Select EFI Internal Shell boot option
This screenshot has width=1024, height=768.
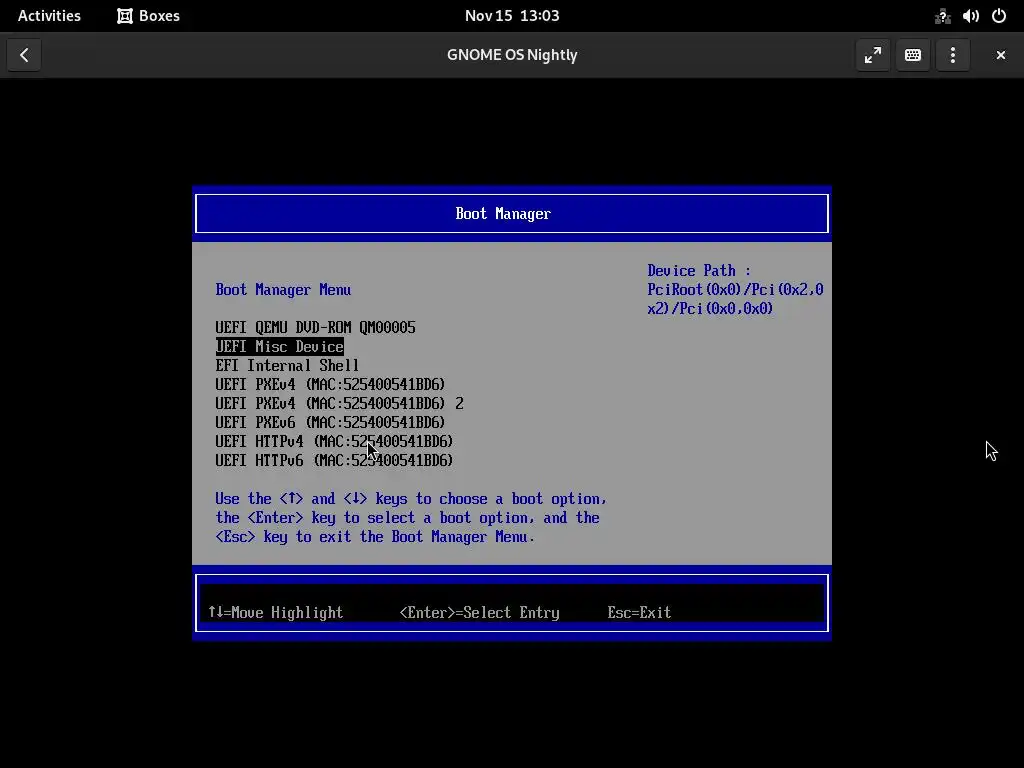point(287,365)
